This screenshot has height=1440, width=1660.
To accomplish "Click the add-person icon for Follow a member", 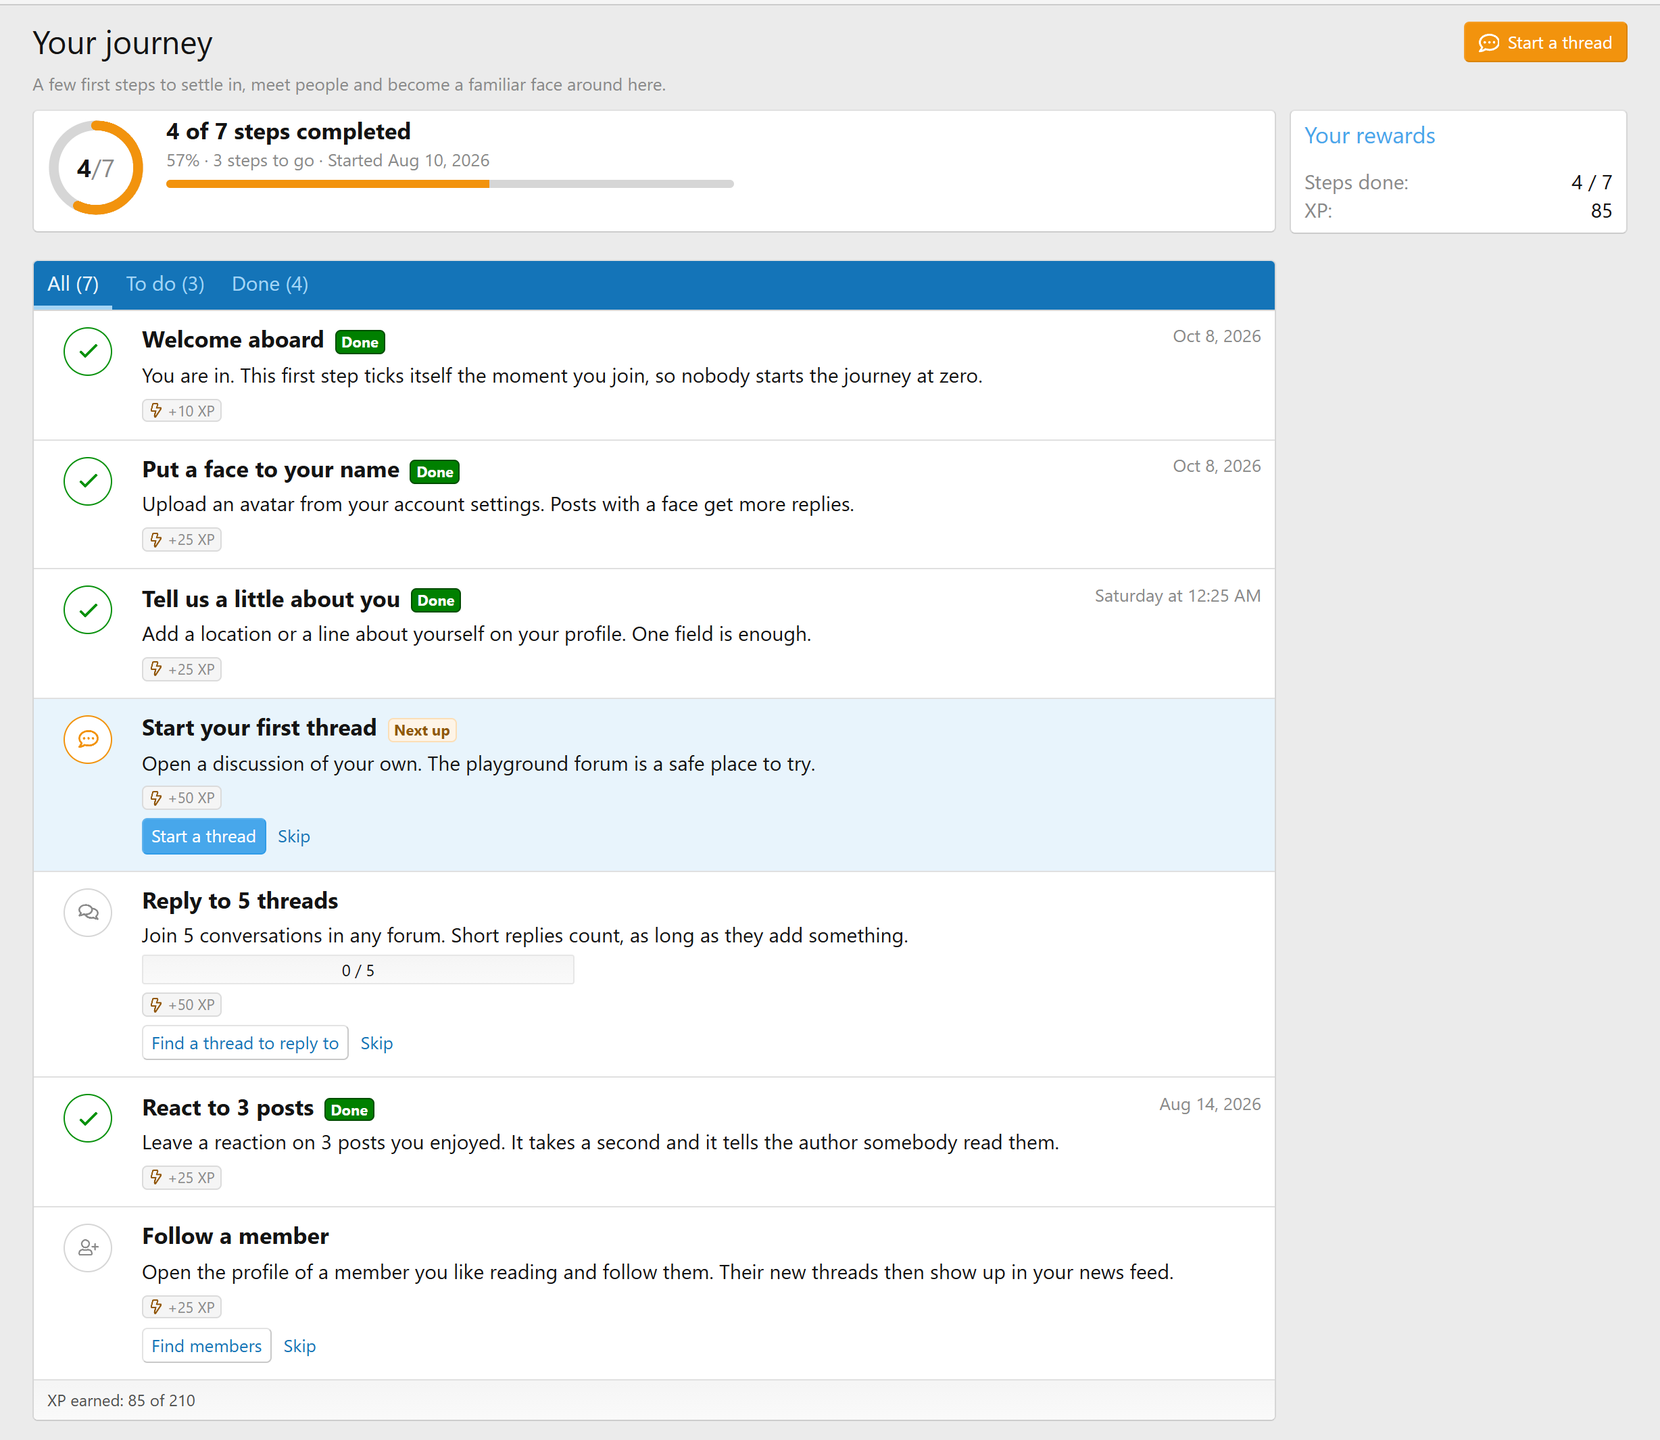I will click(88, 1248).
